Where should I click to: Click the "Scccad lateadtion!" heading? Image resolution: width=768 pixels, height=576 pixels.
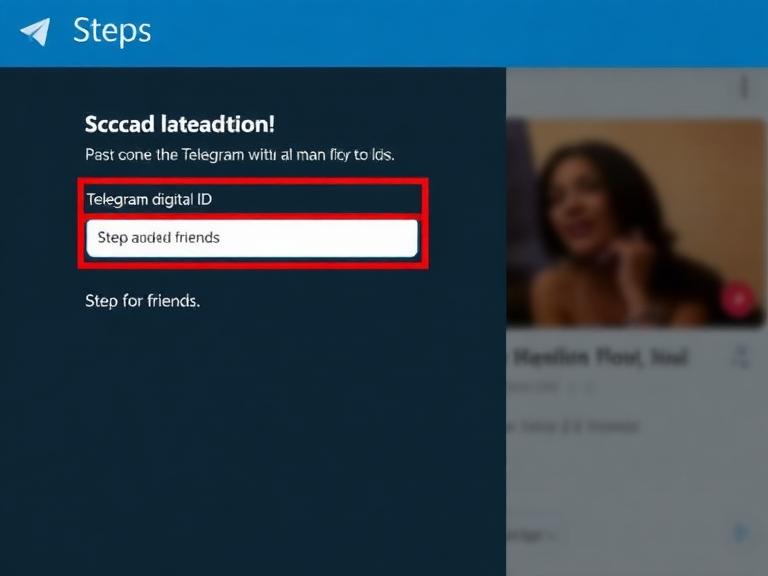click(x=180, y=124)
